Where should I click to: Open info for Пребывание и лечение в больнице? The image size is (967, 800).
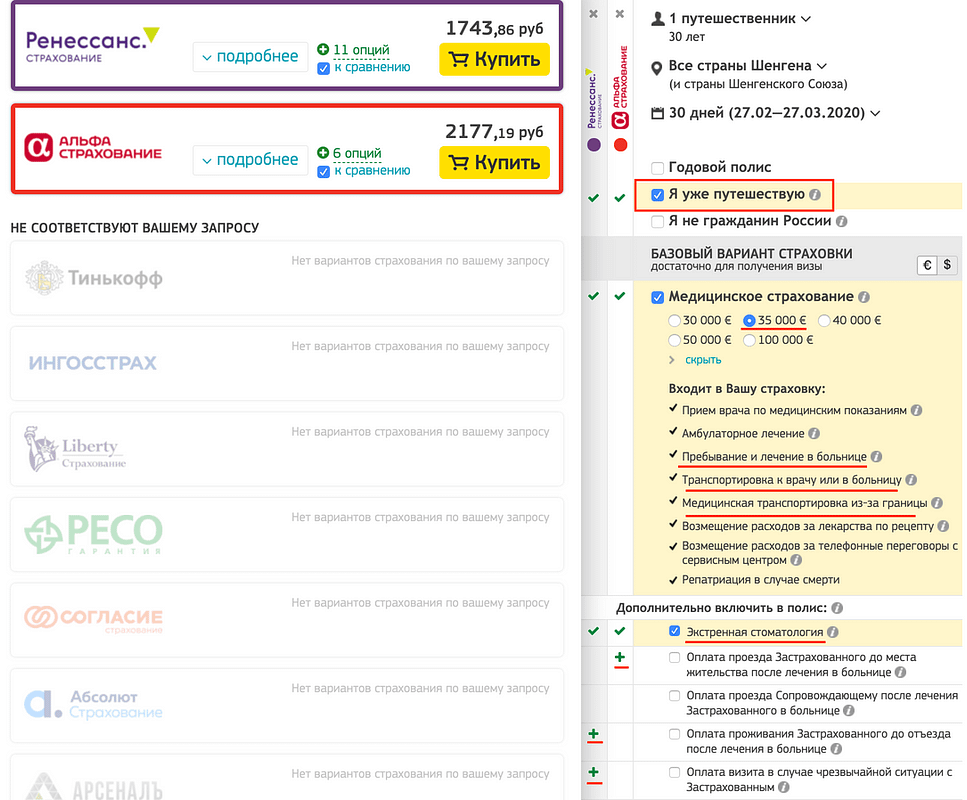[876, 456]
